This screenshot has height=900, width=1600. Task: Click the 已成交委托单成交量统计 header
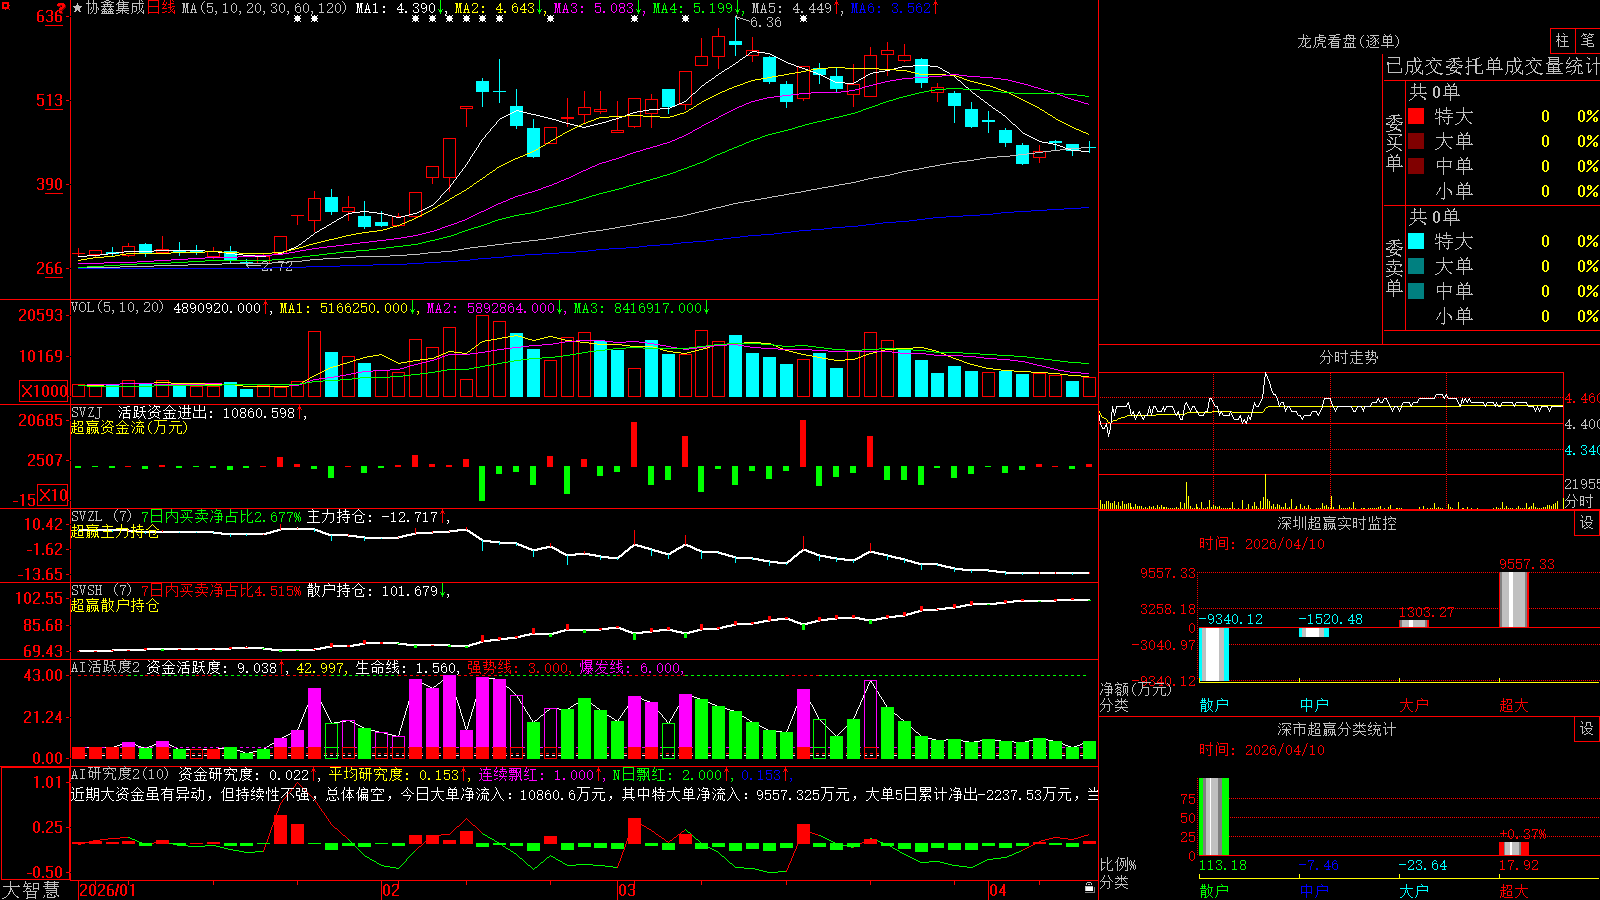pos(1492,66)
